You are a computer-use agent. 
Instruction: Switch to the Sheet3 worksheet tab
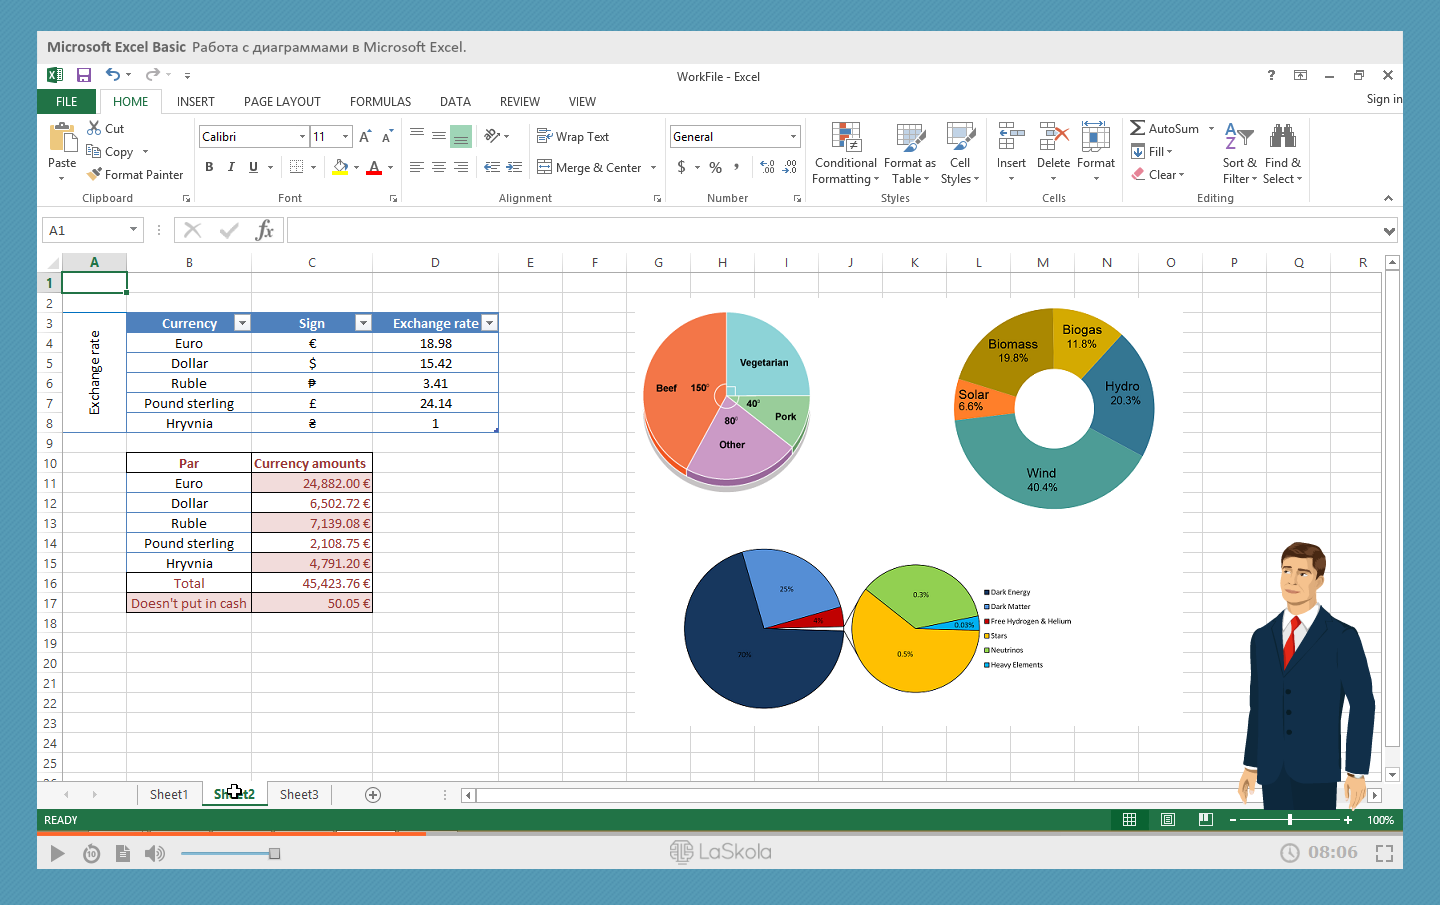299,795
